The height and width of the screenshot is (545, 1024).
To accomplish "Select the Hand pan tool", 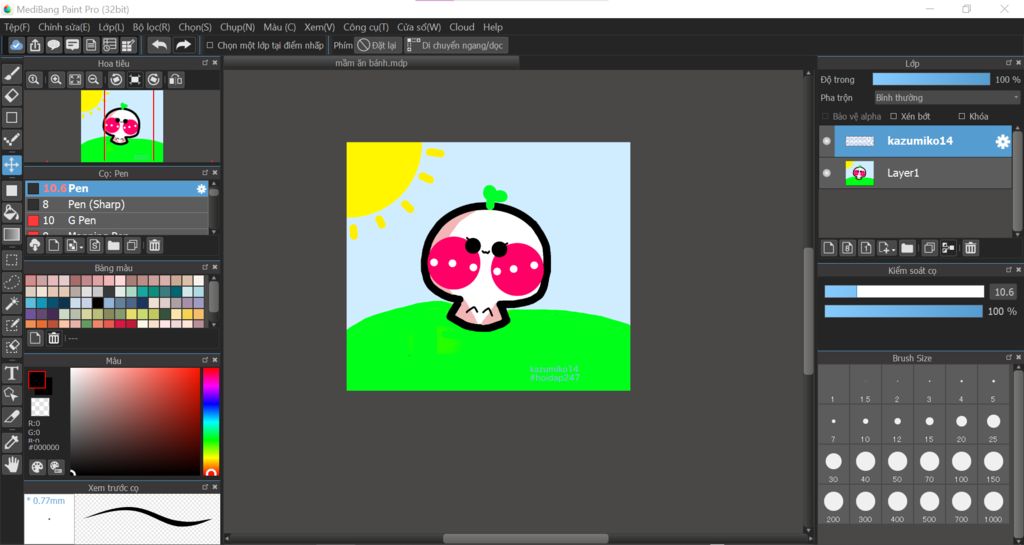I will pos(12,464).
